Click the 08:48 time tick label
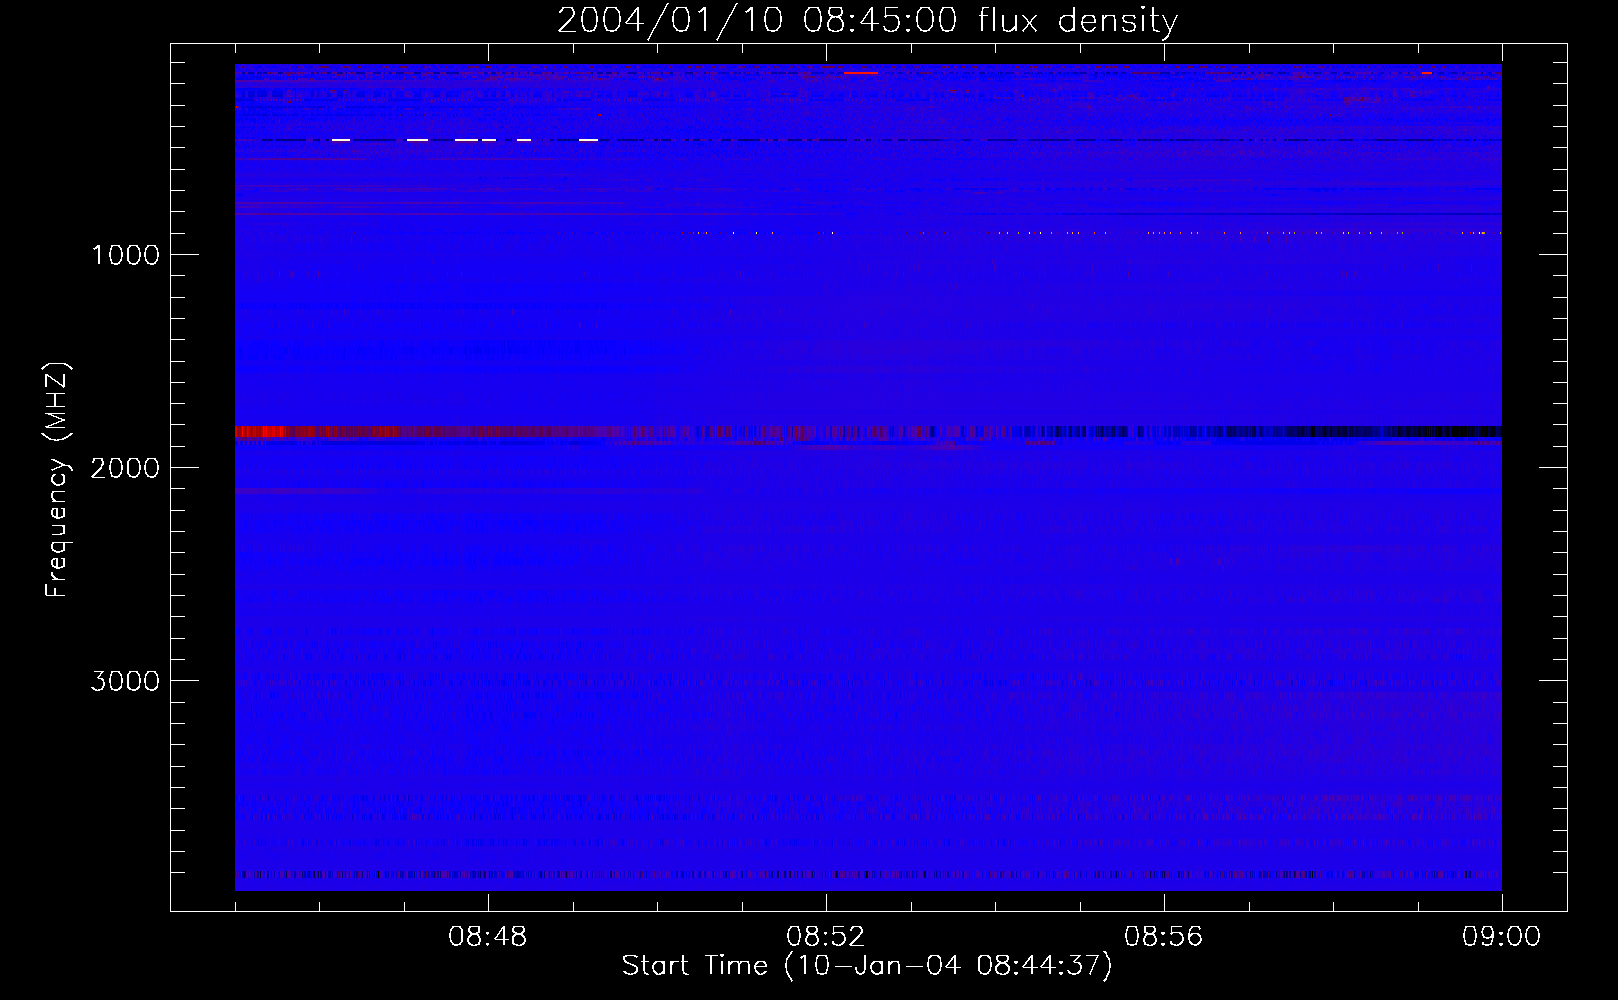This screenshot has height=1000, width=1618. [x=488, y=937]
